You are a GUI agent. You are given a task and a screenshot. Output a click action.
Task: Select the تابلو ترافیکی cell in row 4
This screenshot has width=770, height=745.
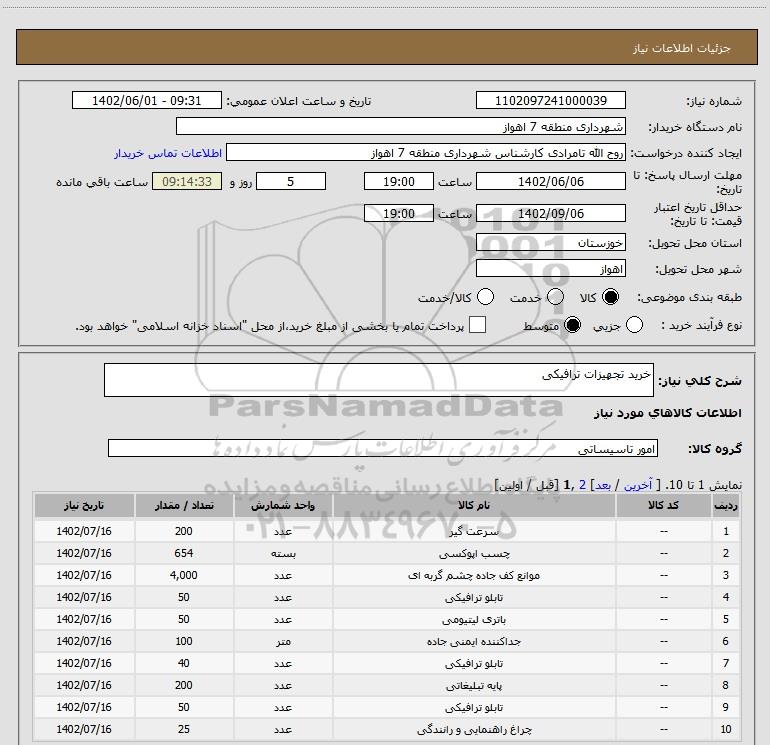[474, 597]
